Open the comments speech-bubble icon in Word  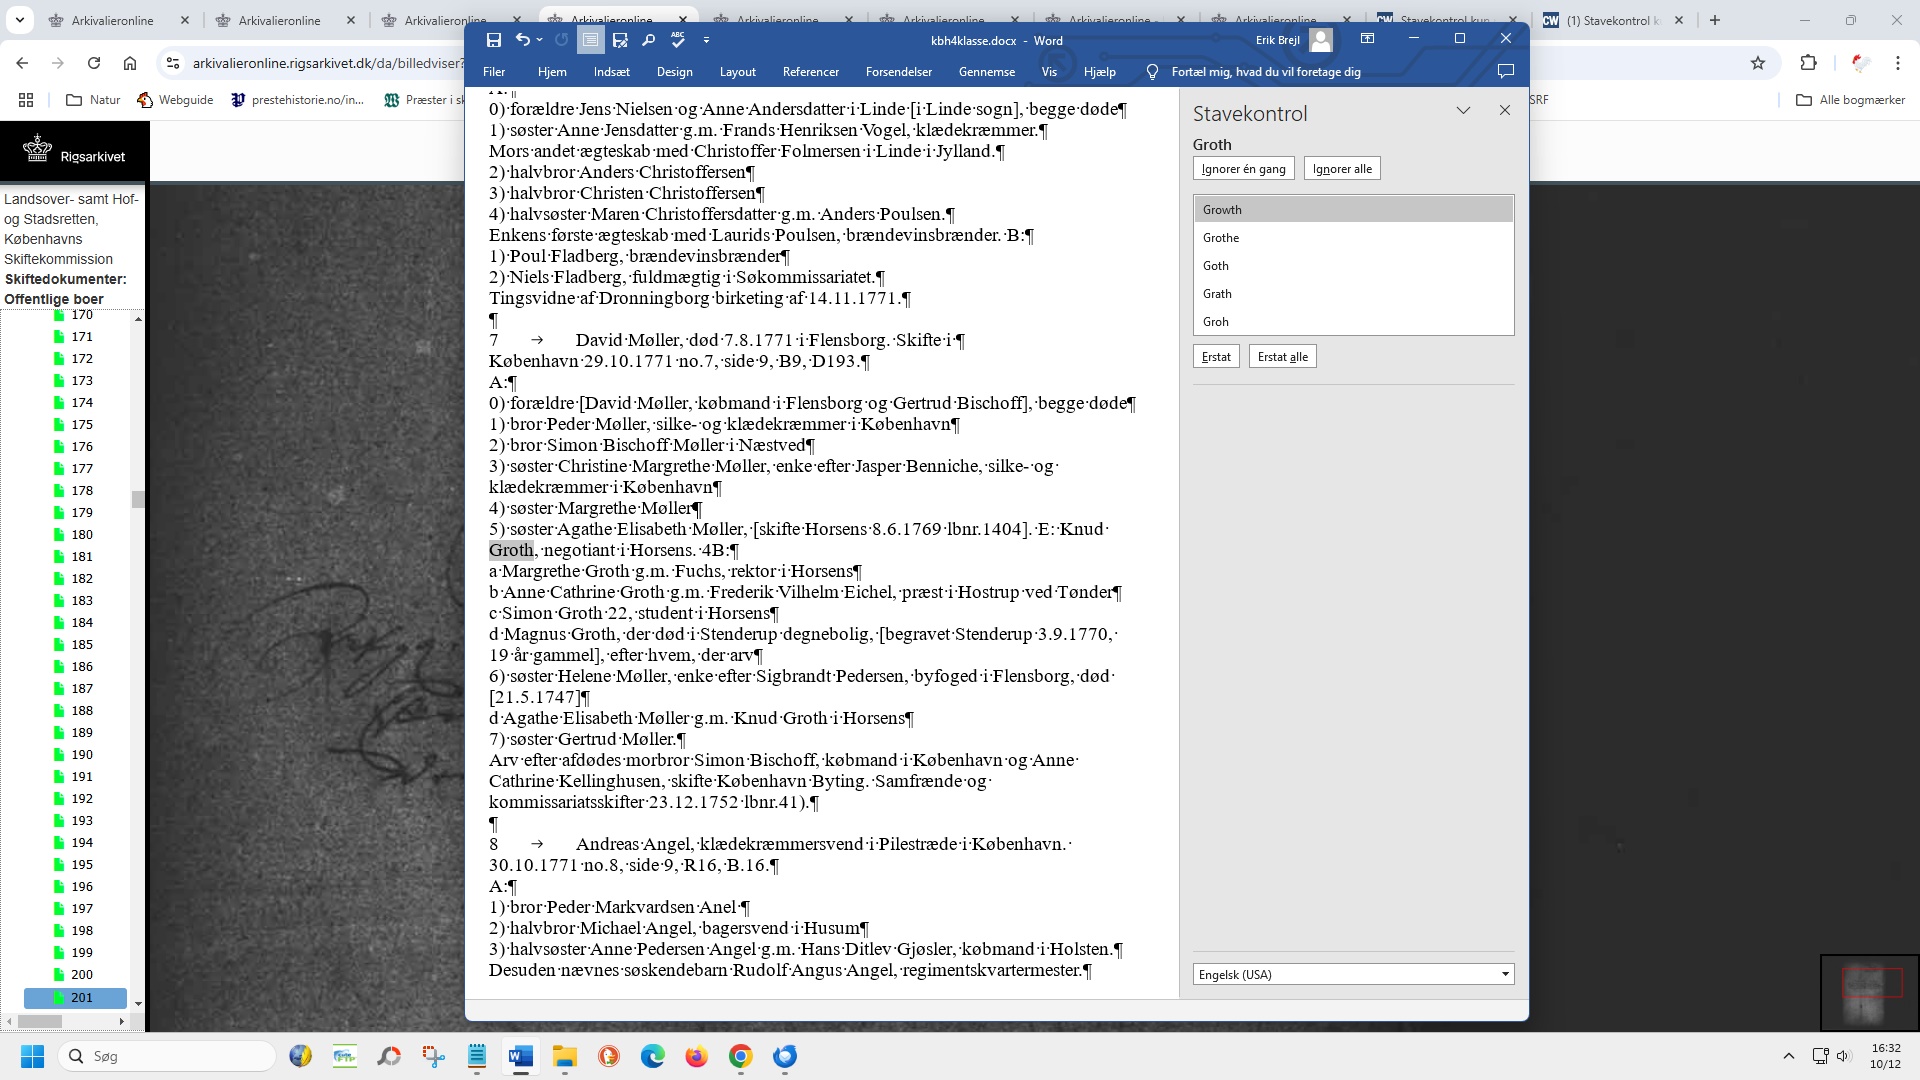click(1506, 71)
